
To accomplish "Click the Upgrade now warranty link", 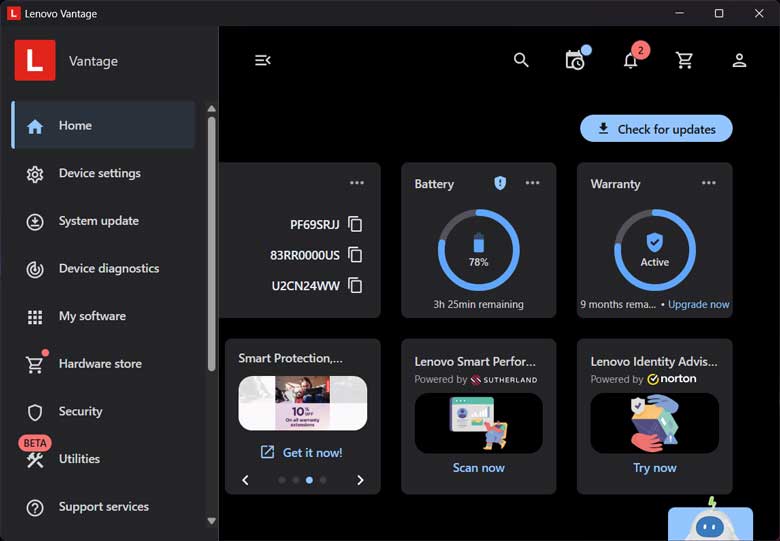I will (698, 304).
